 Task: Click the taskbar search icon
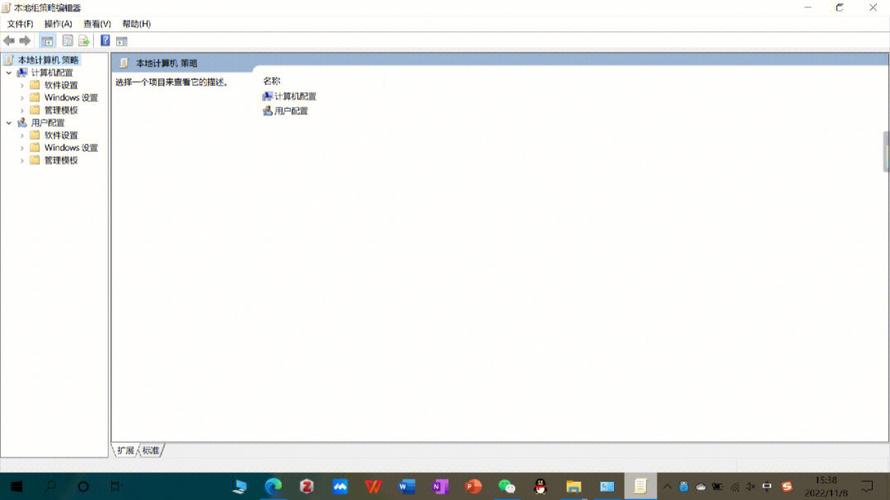pos(51,486)
